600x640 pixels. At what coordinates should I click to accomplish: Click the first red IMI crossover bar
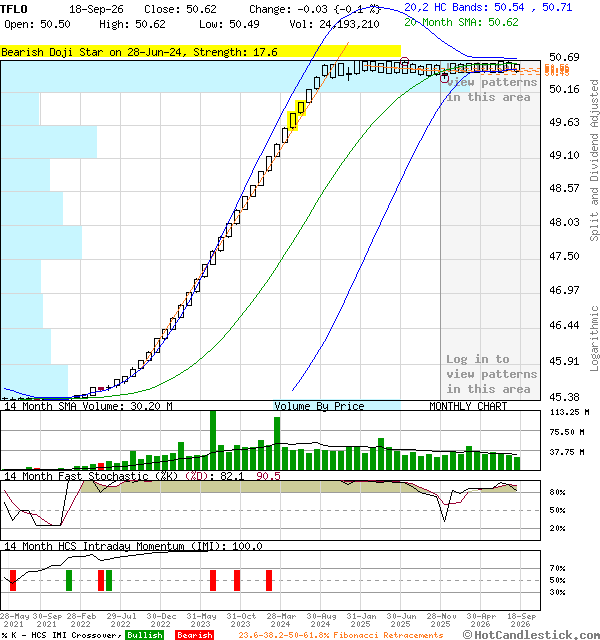point(13,580)
